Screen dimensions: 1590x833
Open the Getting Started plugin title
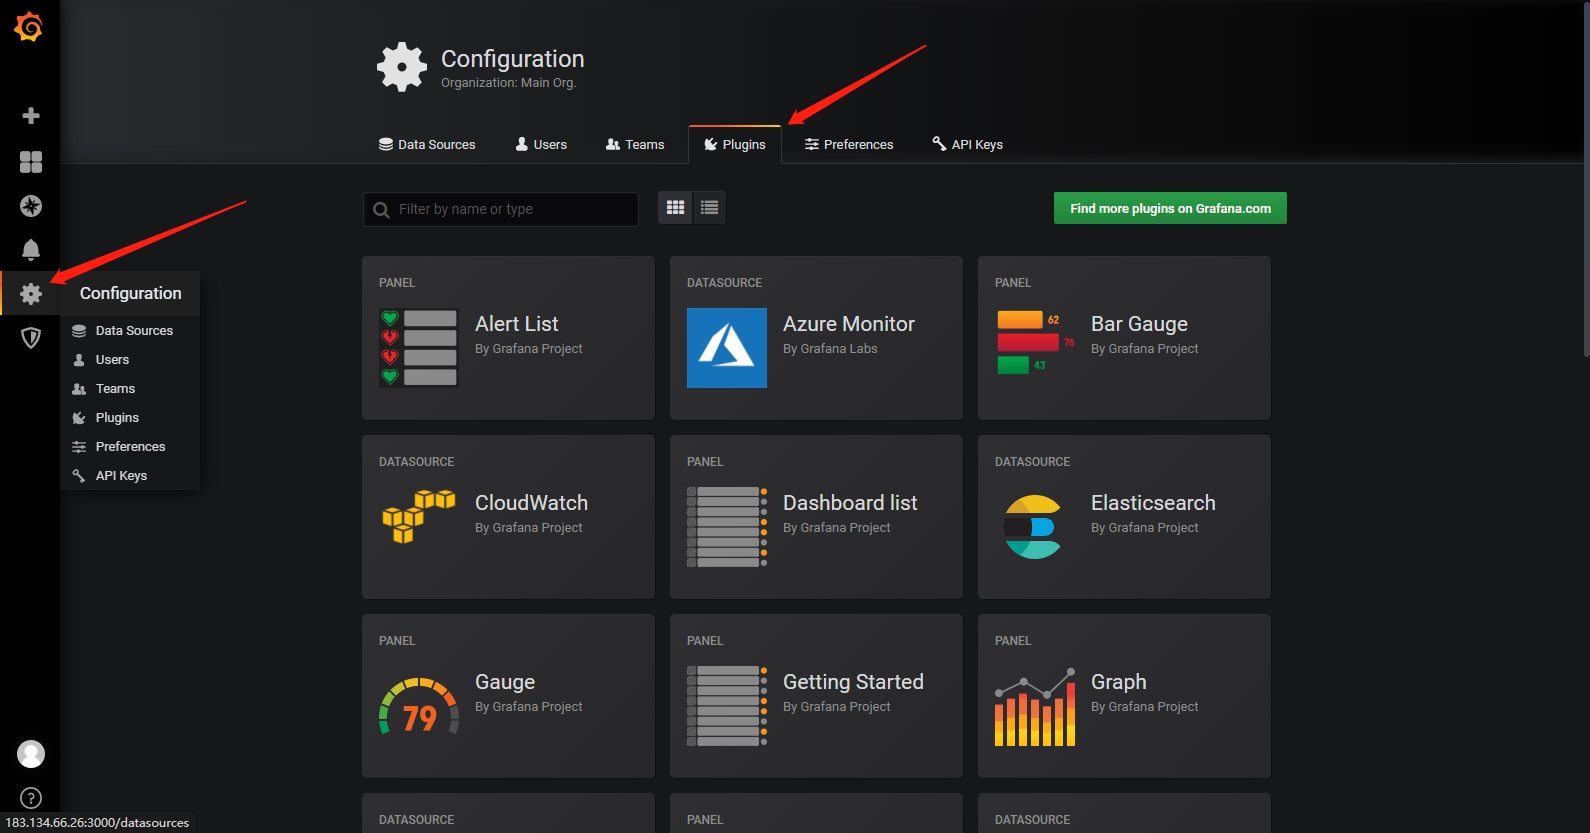(x=853, y=682)
